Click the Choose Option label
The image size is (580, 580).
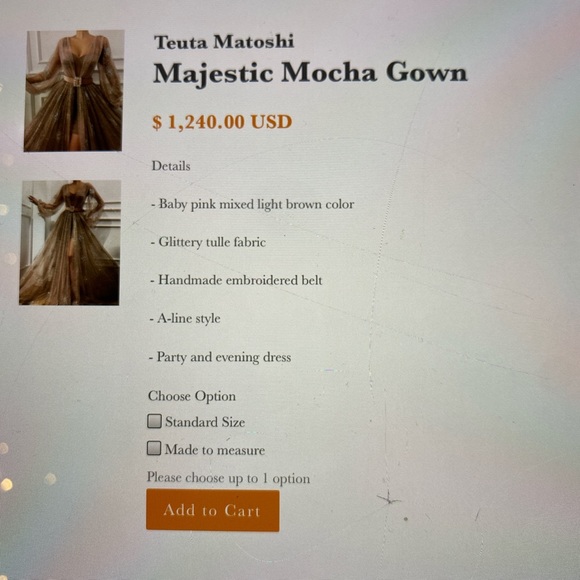pyautogui.click(x=192, y=396)
